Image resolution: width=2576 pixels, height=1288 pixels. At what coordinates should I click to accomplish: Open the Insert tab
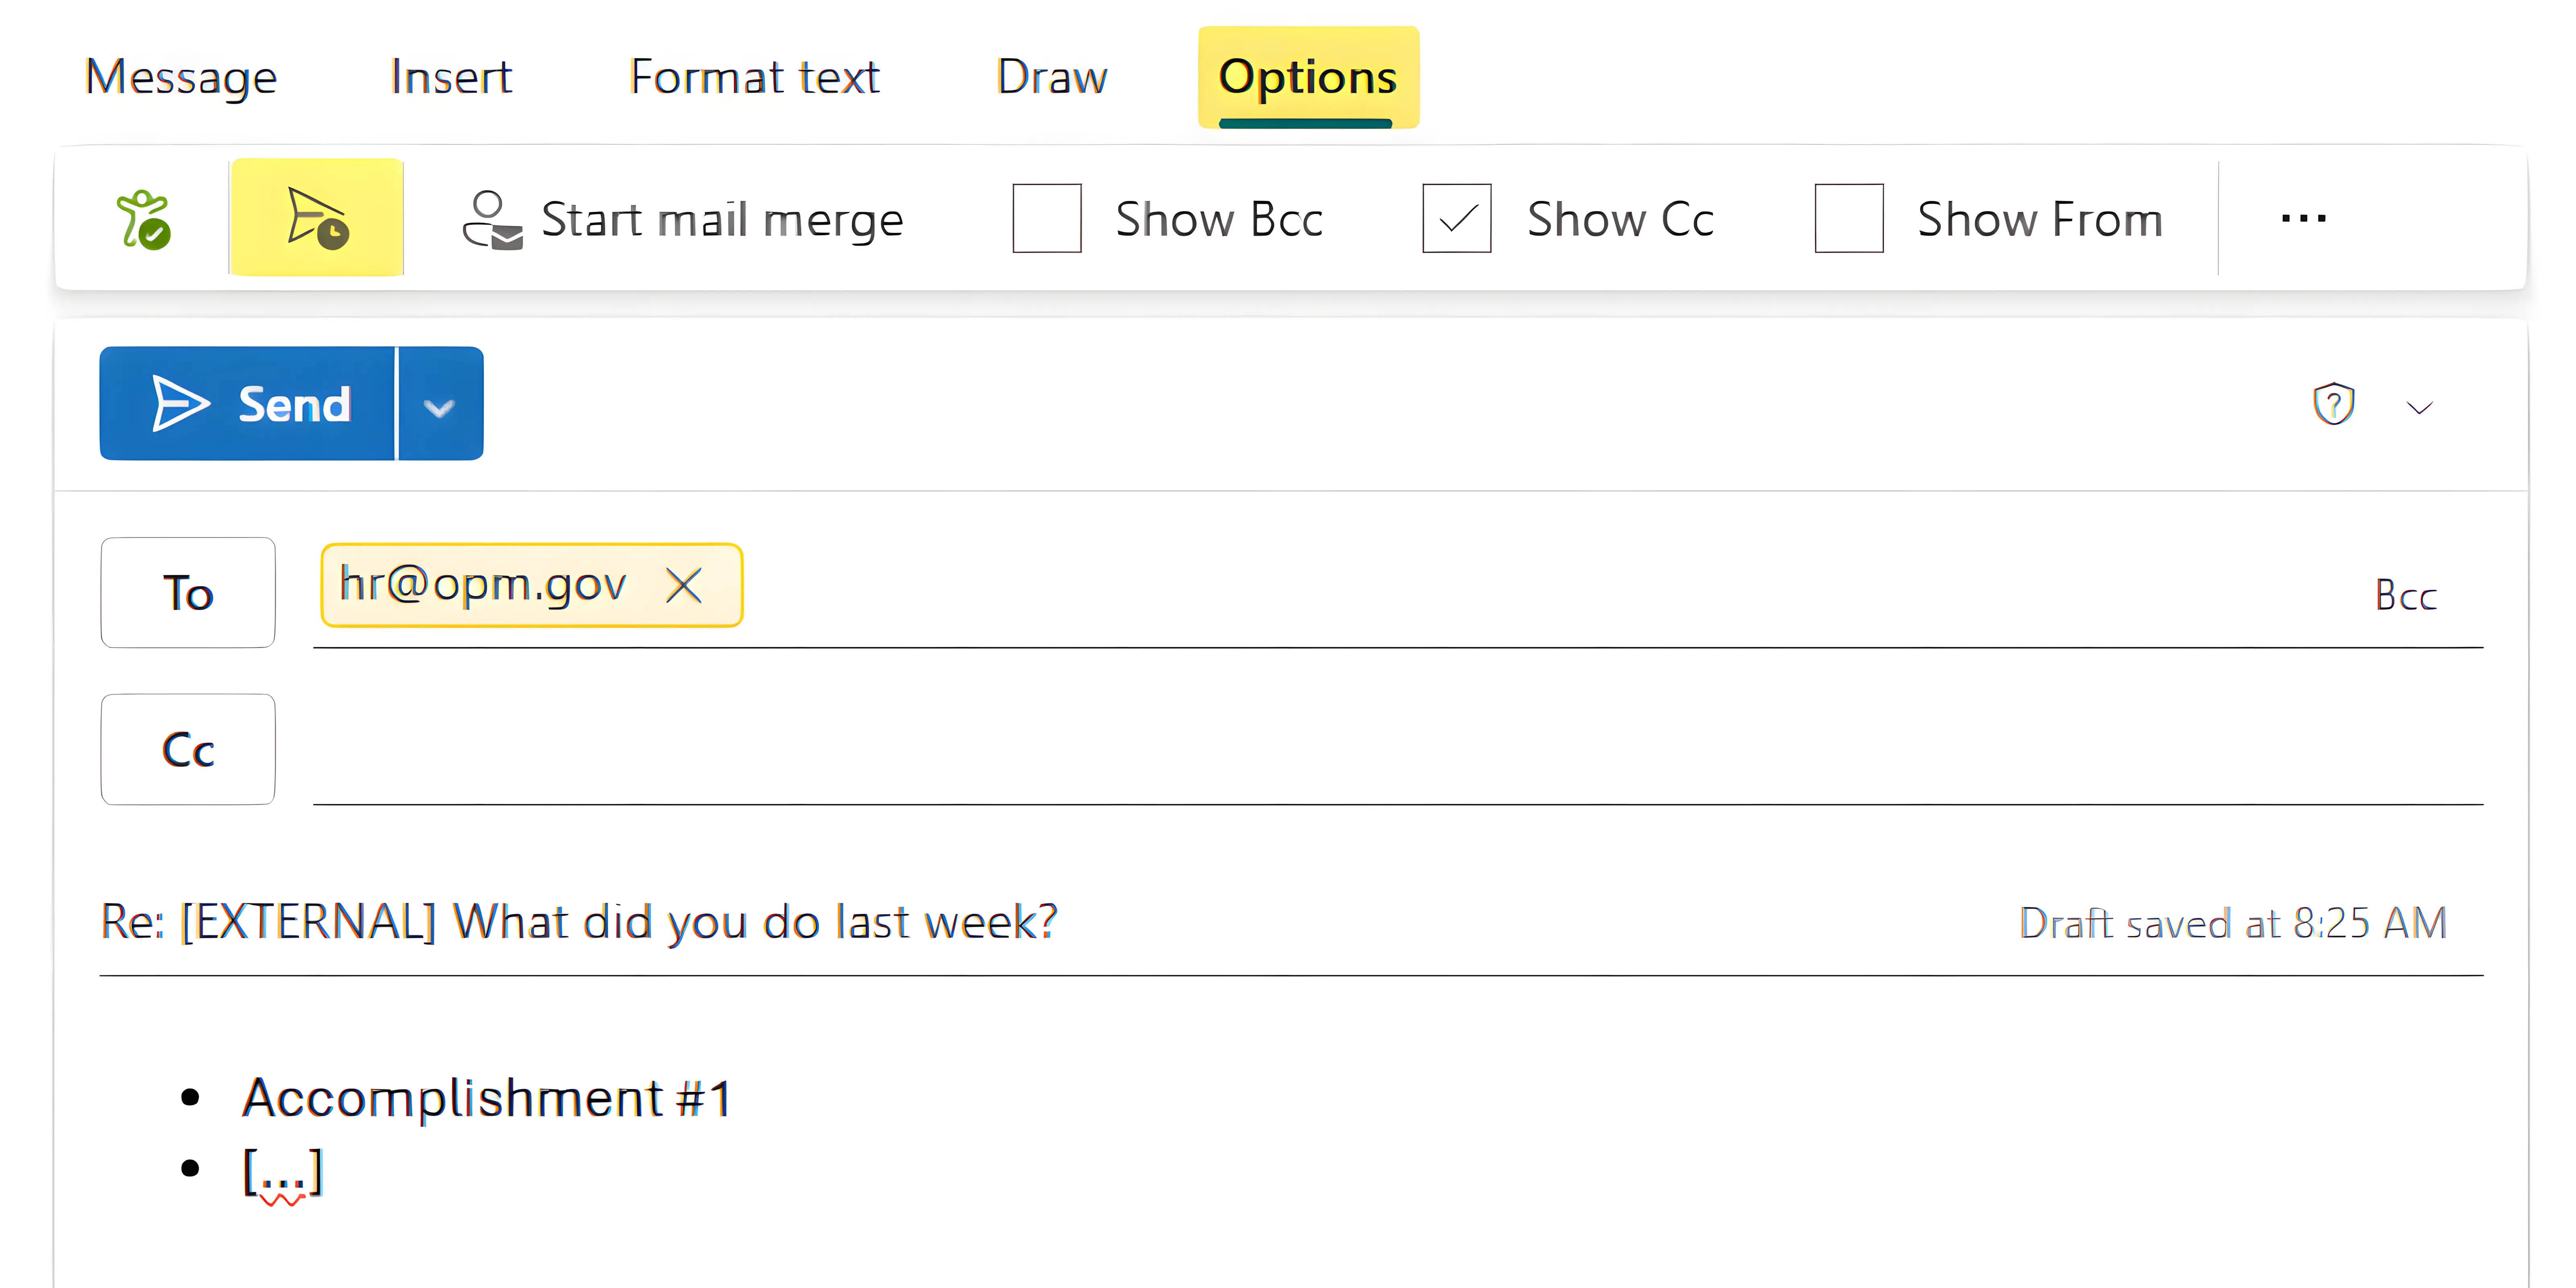coord(451,77)
